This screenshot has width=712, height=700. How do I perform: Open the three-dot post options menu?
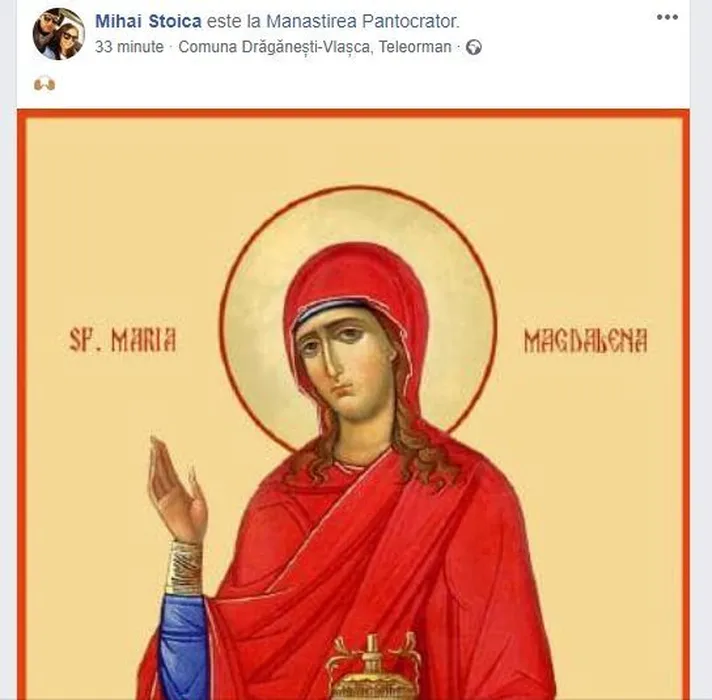tap(667, 17)
